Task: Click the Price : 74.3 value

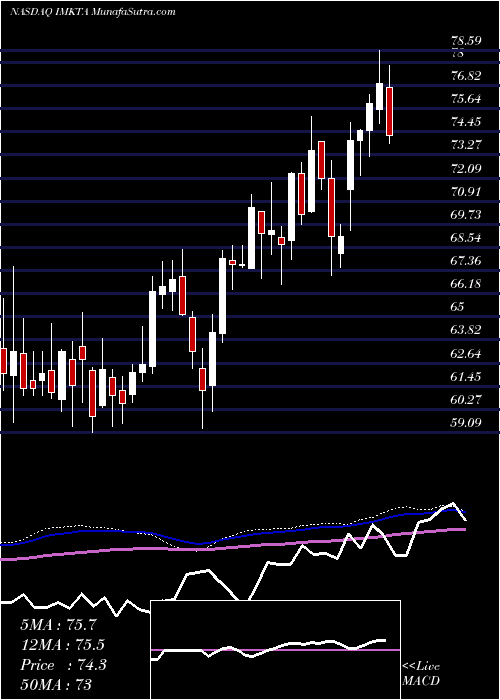Action: [63, 665]
